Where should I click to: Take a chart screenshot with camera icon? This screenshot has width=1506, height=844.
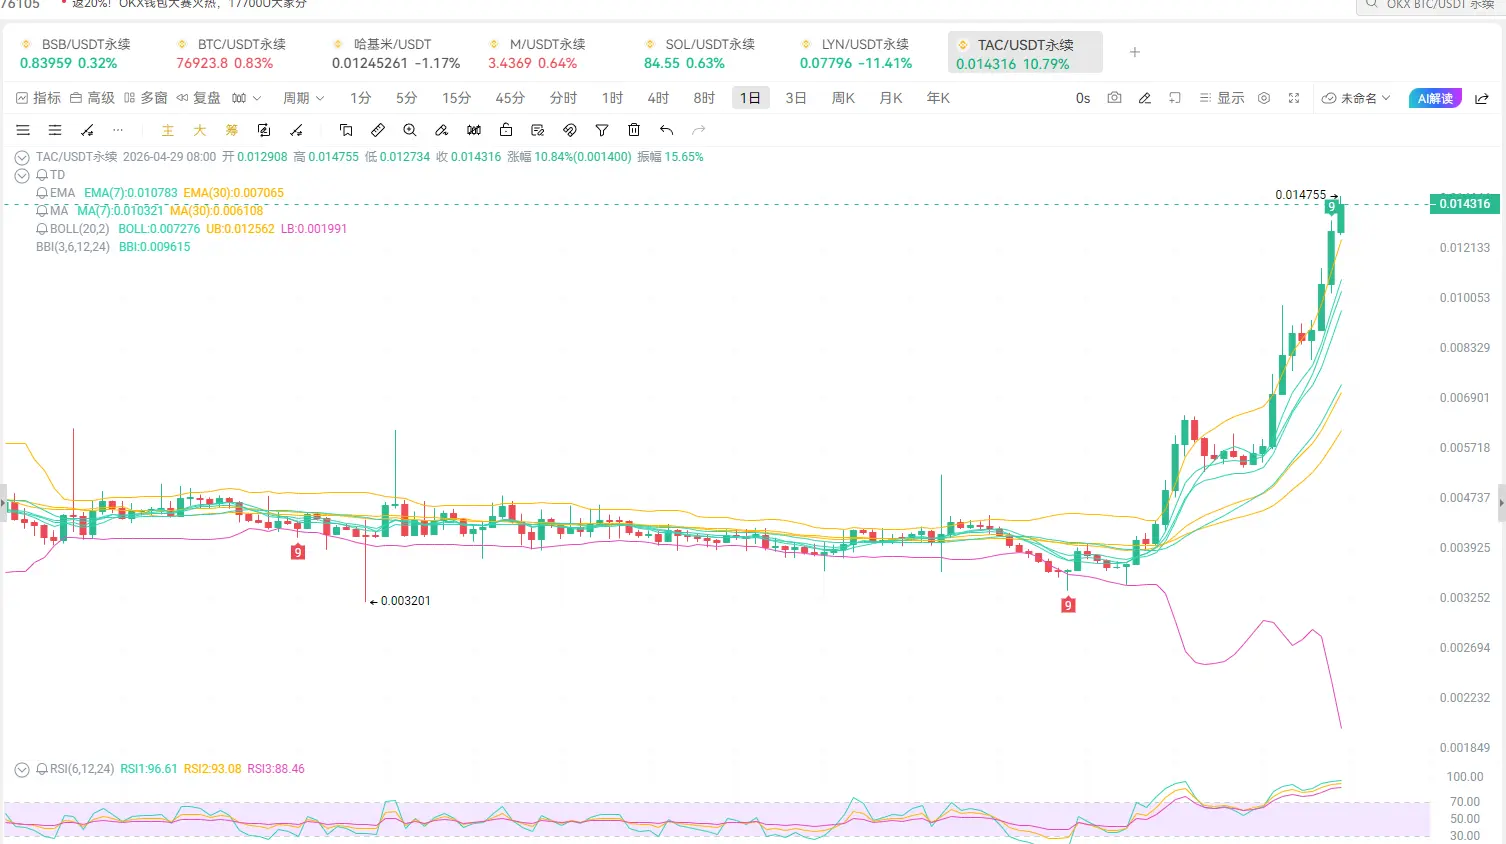[x=1114, y=98]
